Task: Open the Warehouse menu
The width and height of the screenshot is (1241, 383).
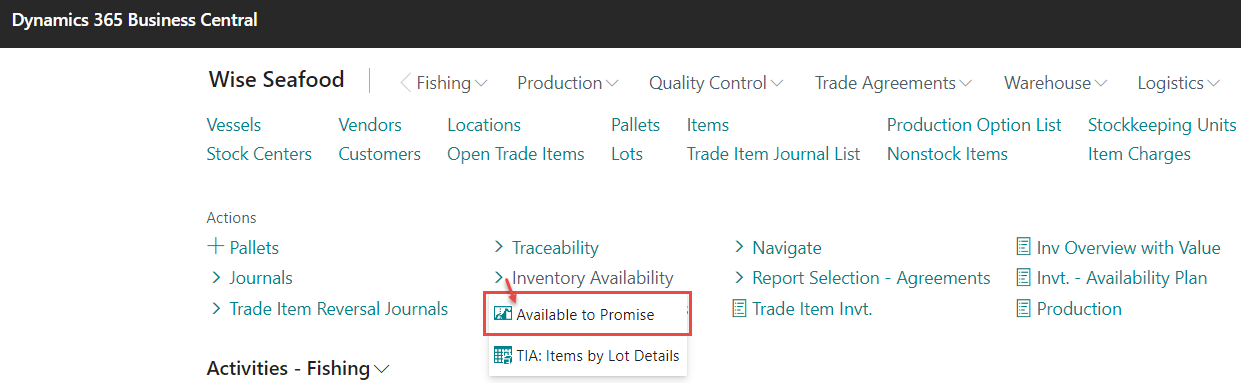Action: click(x=1055, y=83)
